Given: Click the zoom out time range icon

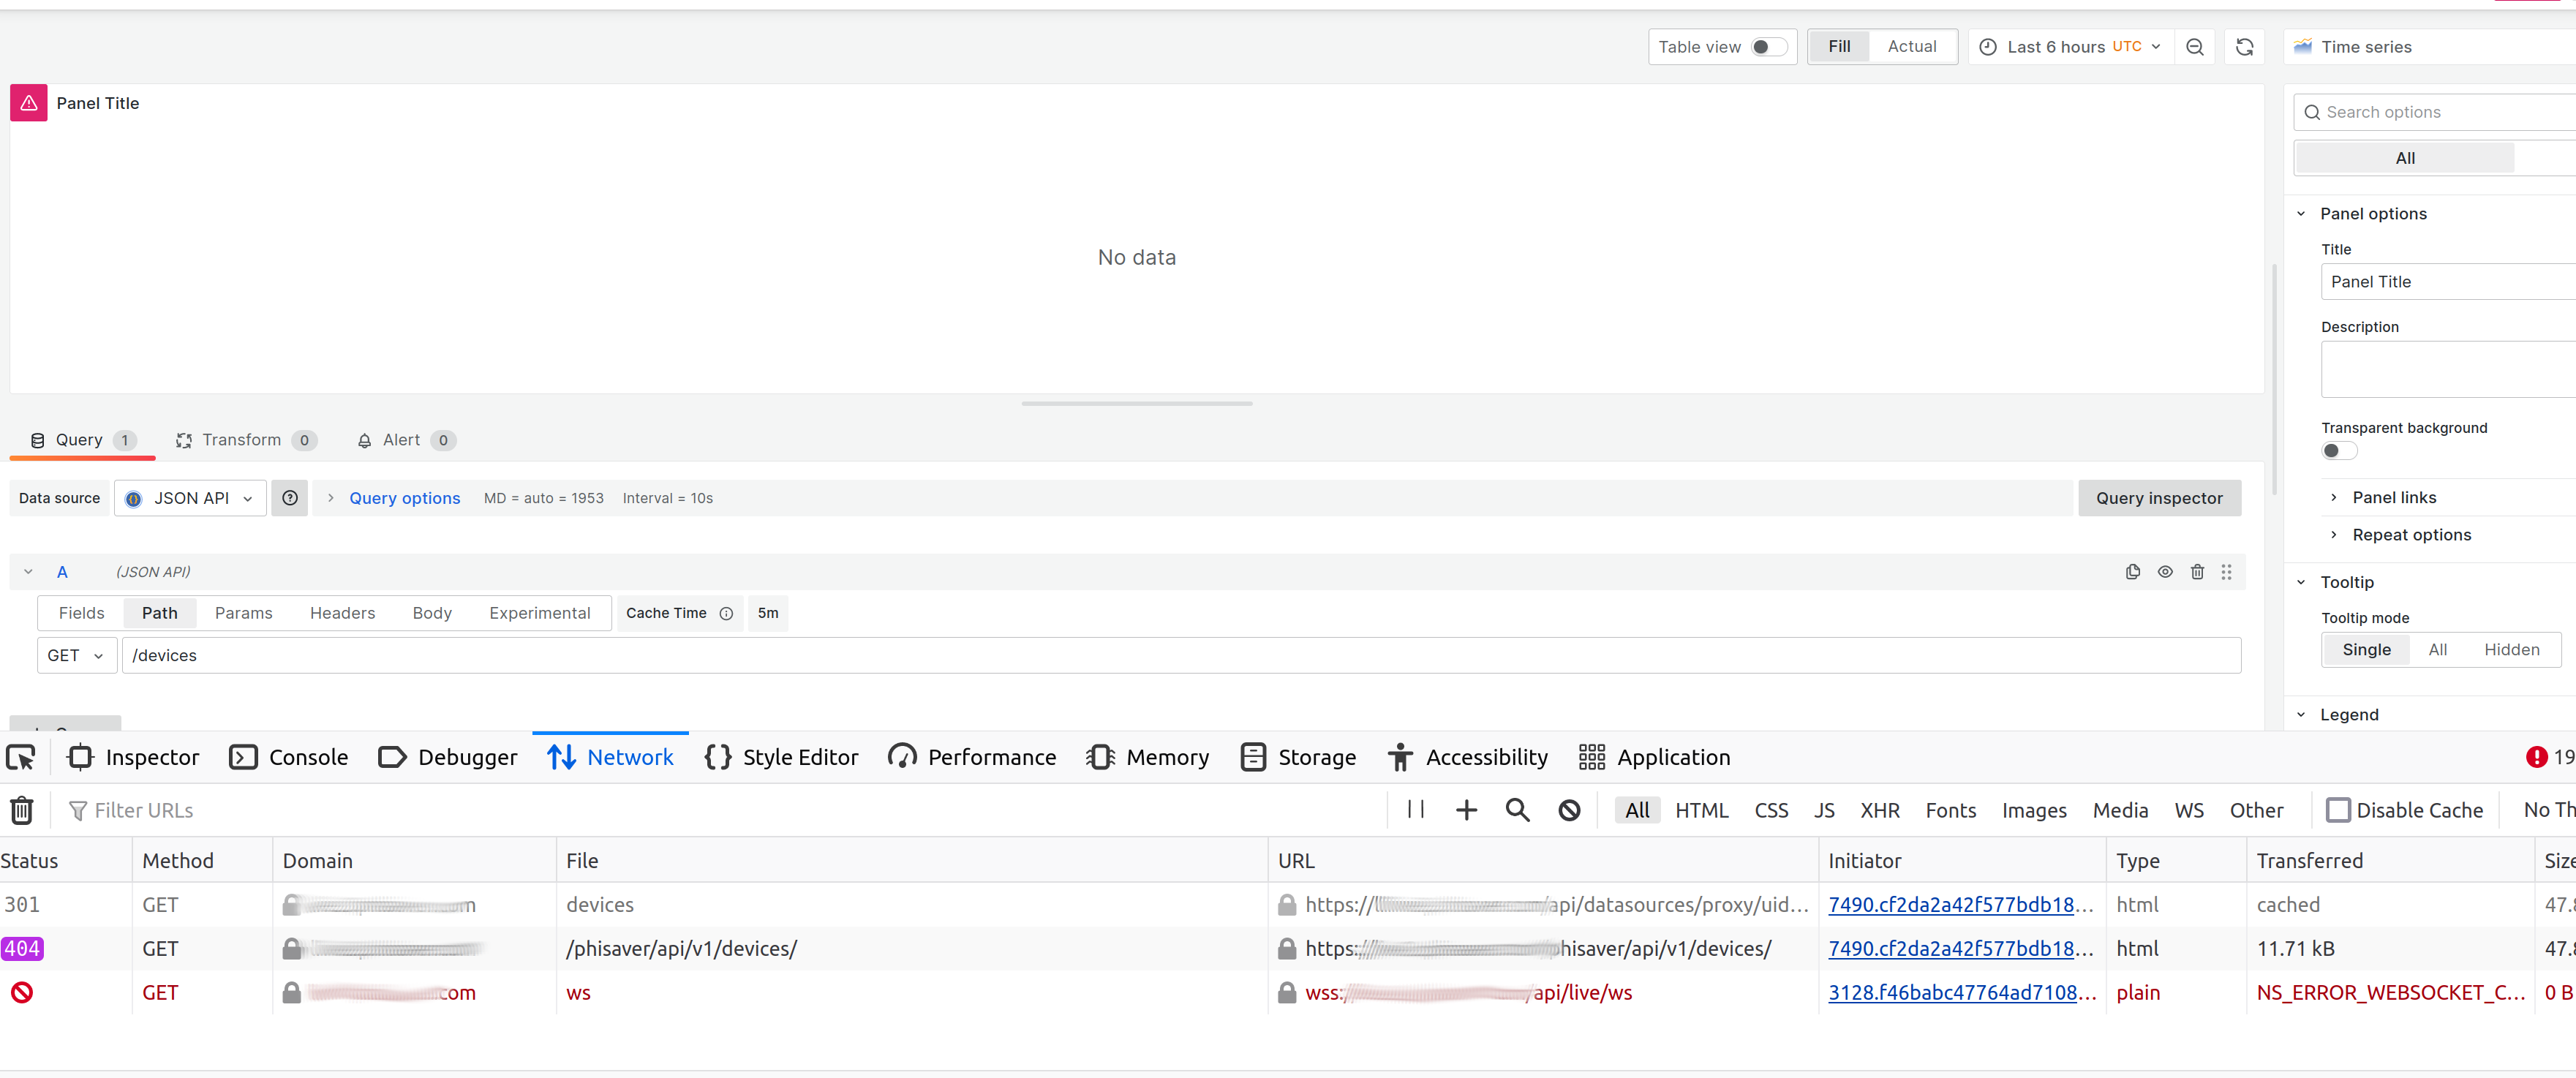Looking at the screenshot, I should pyautogui.click(x=2194, y=47).
